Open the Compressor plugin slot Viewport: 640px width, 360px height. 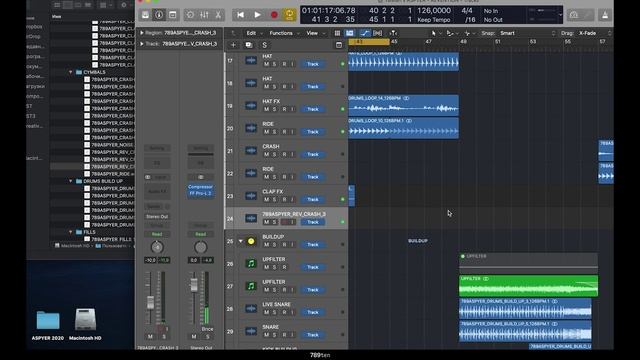click(x=200, y=187)
